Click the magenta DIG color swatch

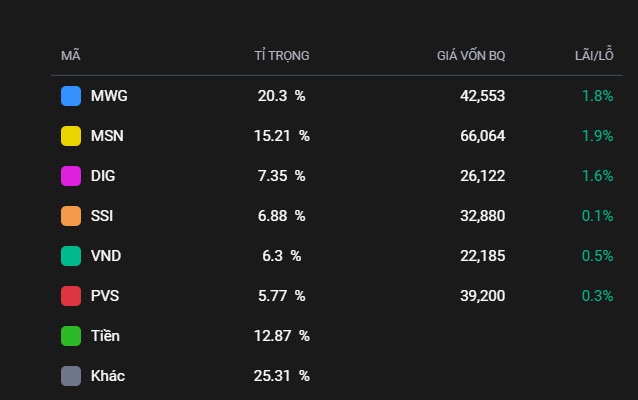tap(71, 176)
